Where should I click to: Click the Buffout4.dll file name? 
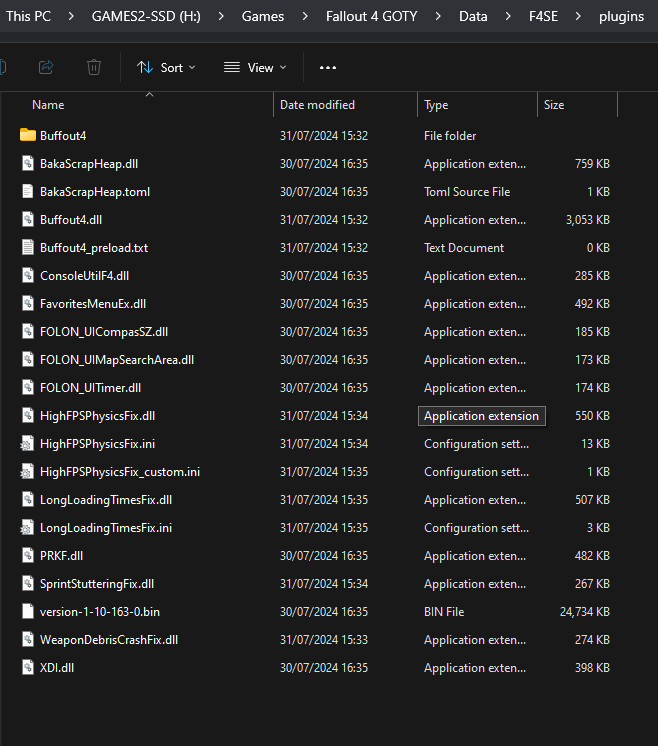(71, 220)
